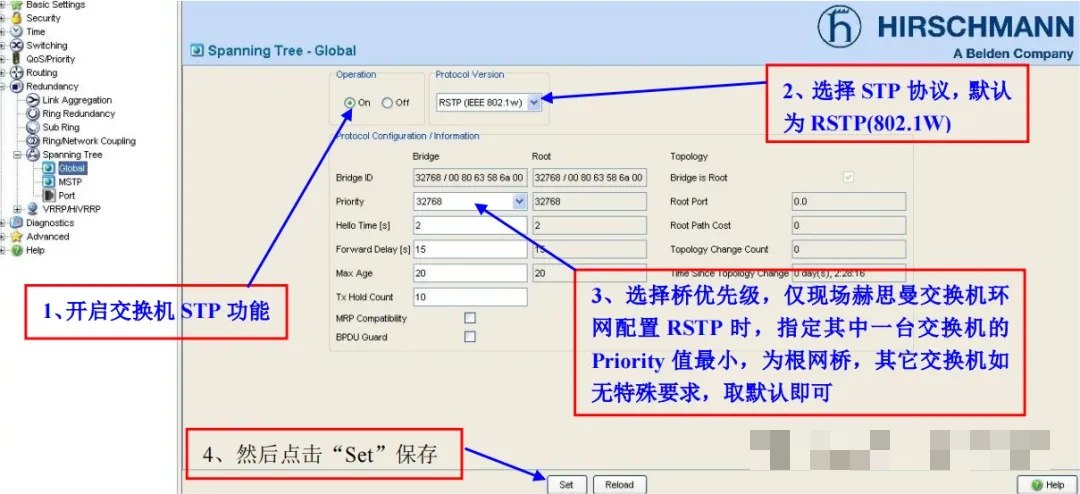Click the Link Aggregation icon
Viewport: 1080px width, 494px height.
pos(32,101)
